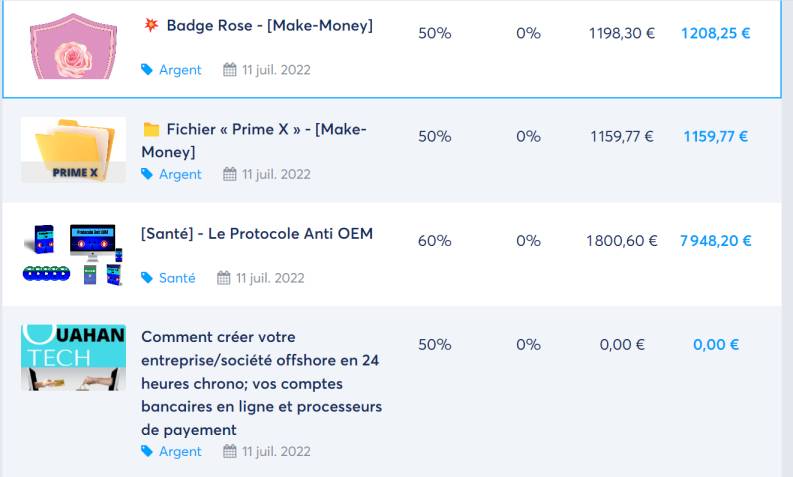Viewport: 793px width, 477px height.
Task: Open the Prime X folder thumbnail
Action: click(x=73, y=150)
